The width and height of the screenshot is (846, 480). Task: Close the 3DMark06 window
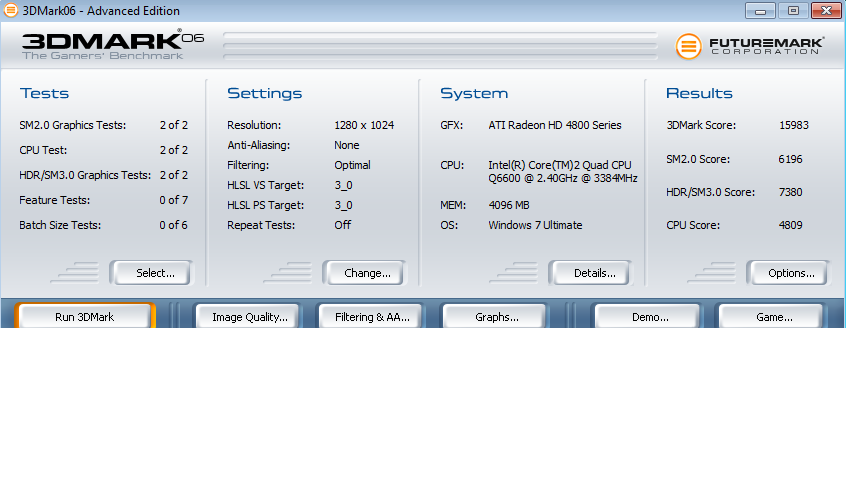(827, 10)
